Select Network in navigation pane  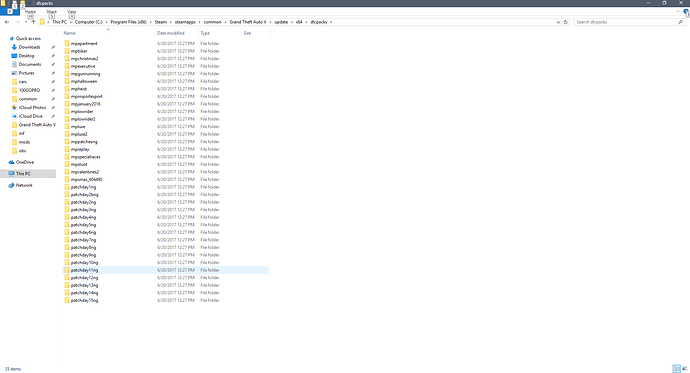pos(24,185)
